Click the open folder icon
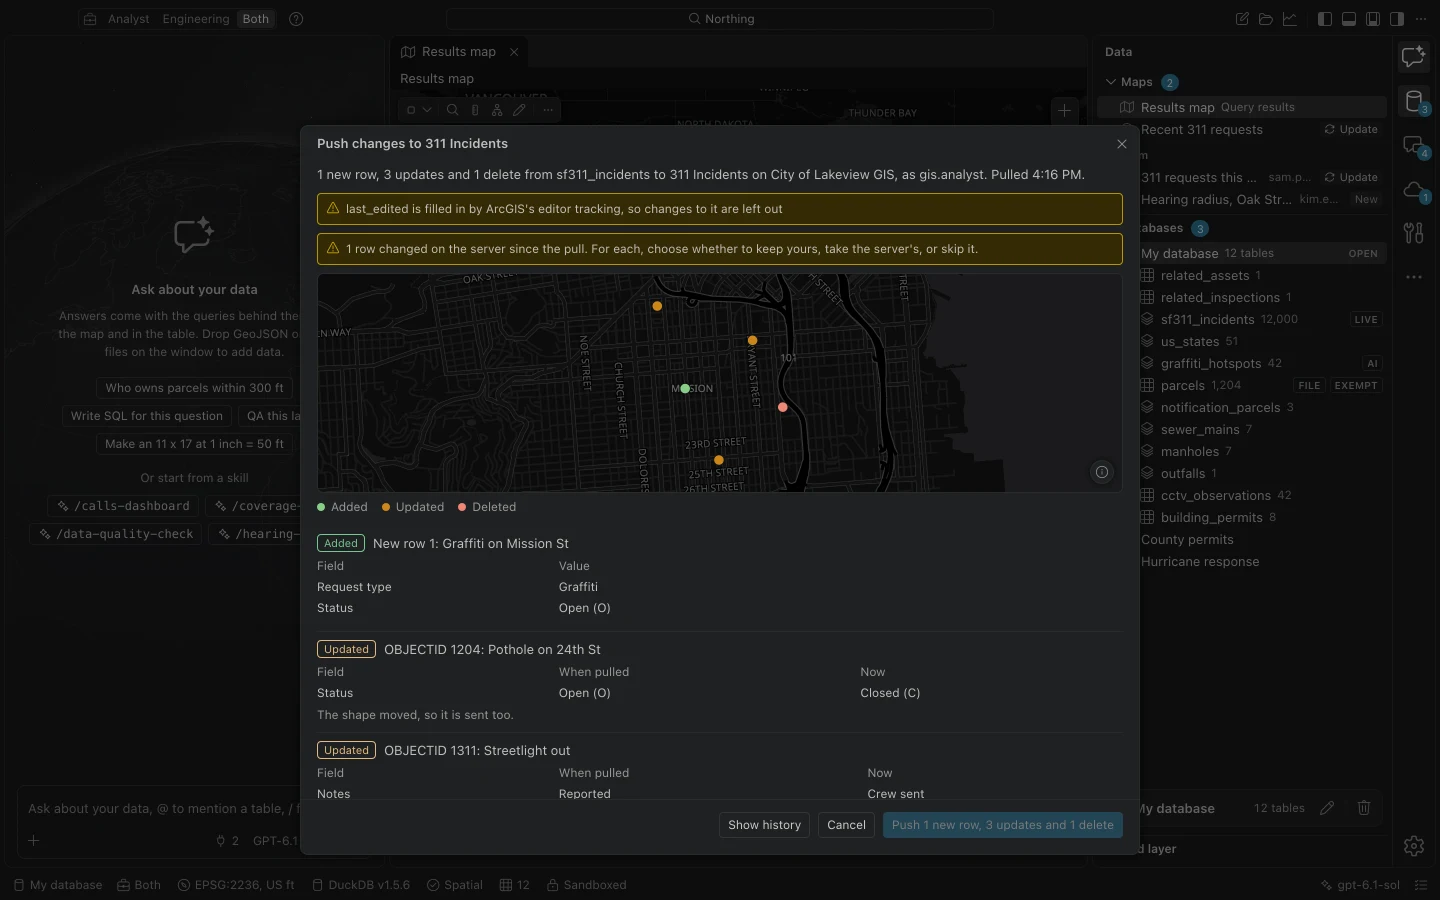 (x=1266, y=19)
